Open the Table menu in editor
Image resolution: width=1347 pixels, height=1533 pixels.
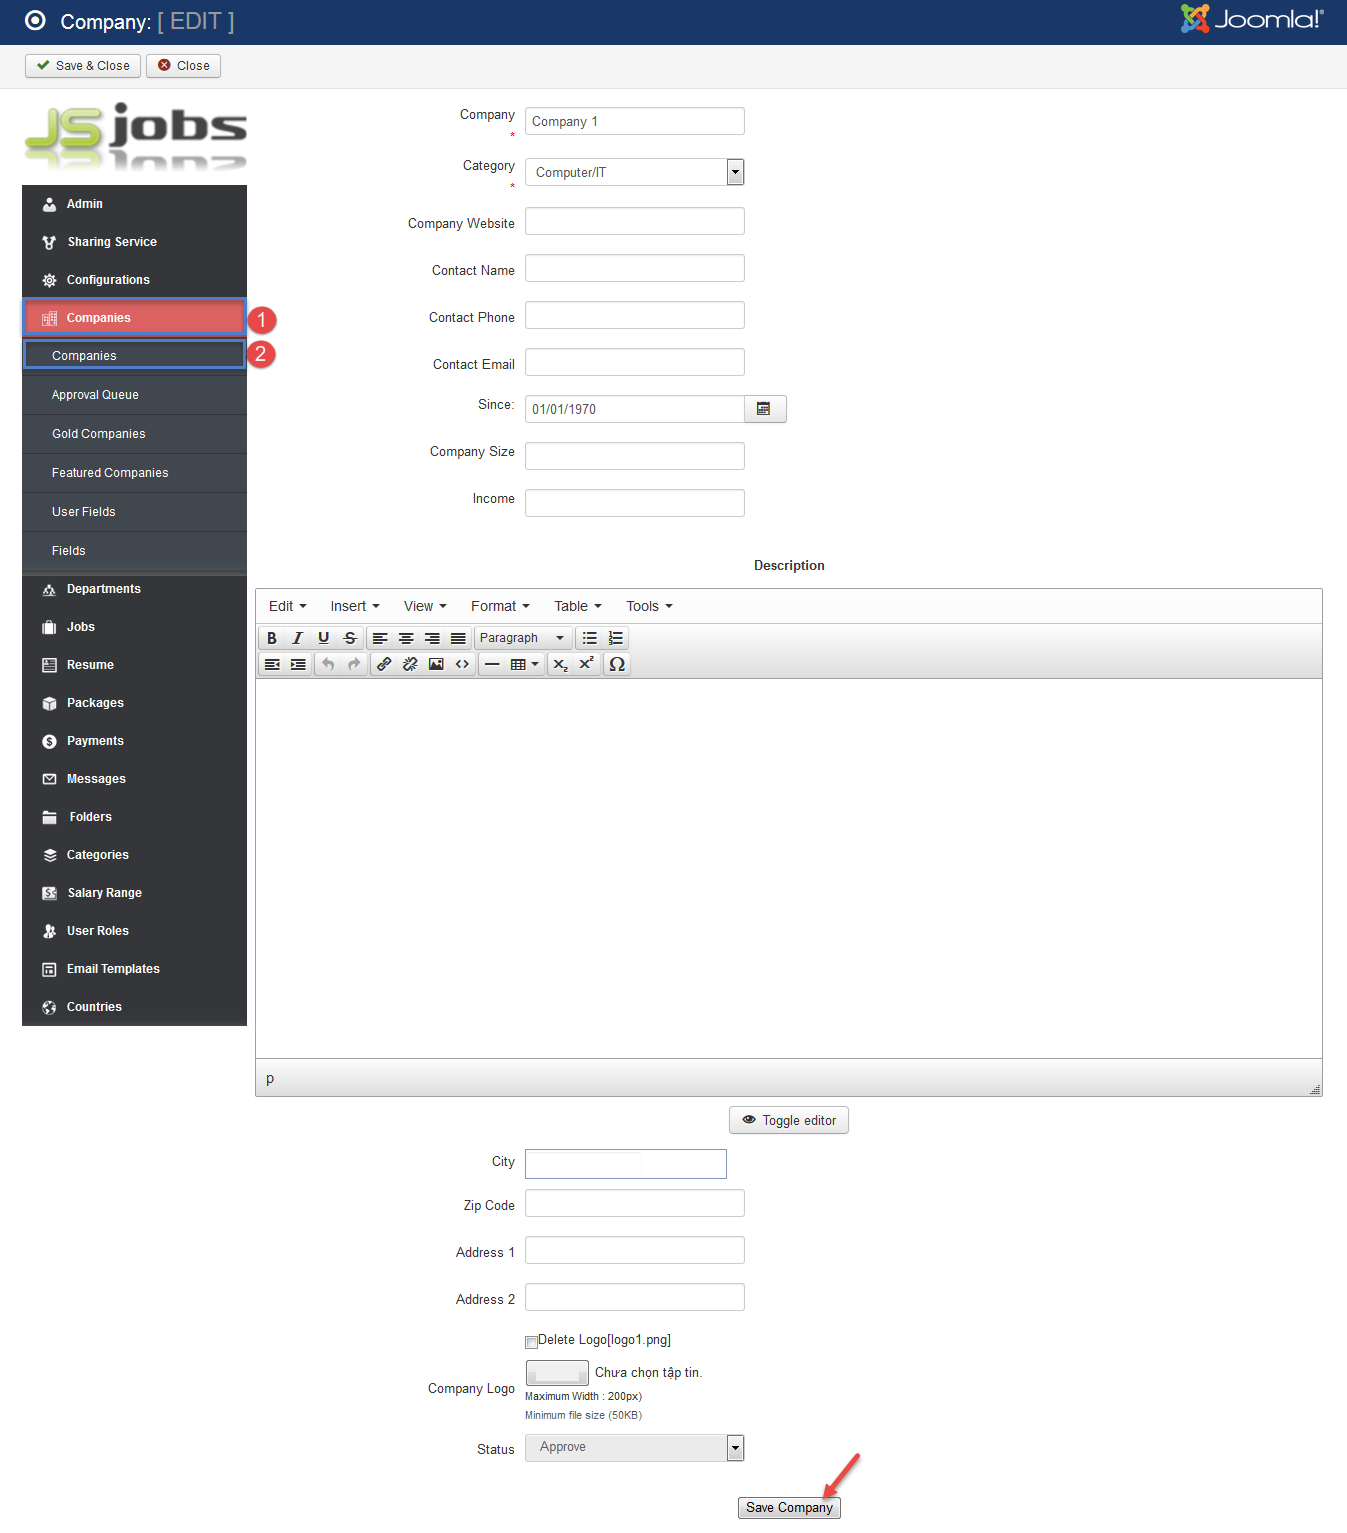(578, 606)
